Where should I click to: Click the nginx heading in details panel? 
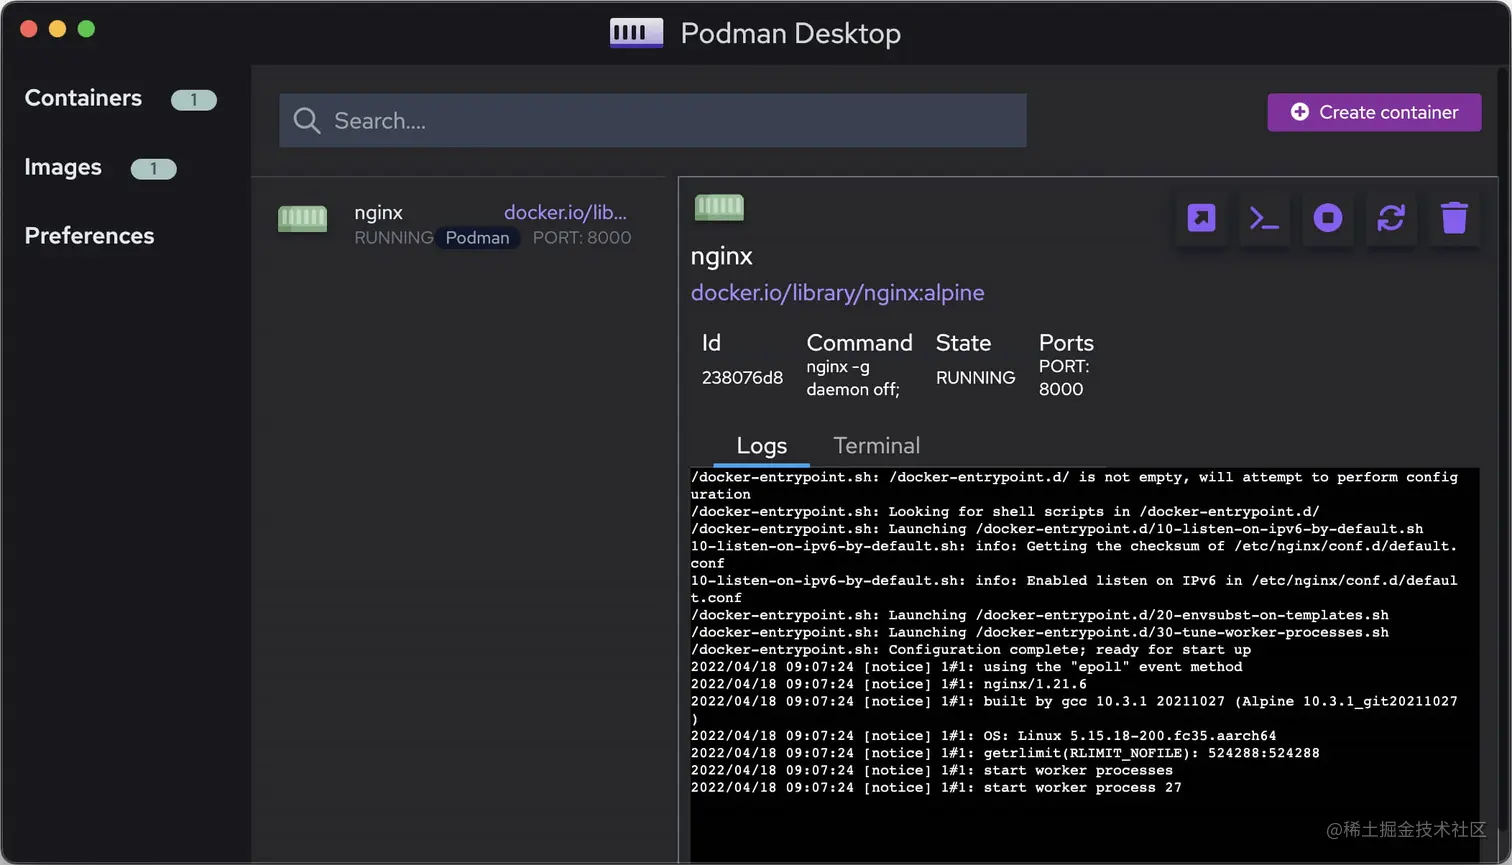721,256
